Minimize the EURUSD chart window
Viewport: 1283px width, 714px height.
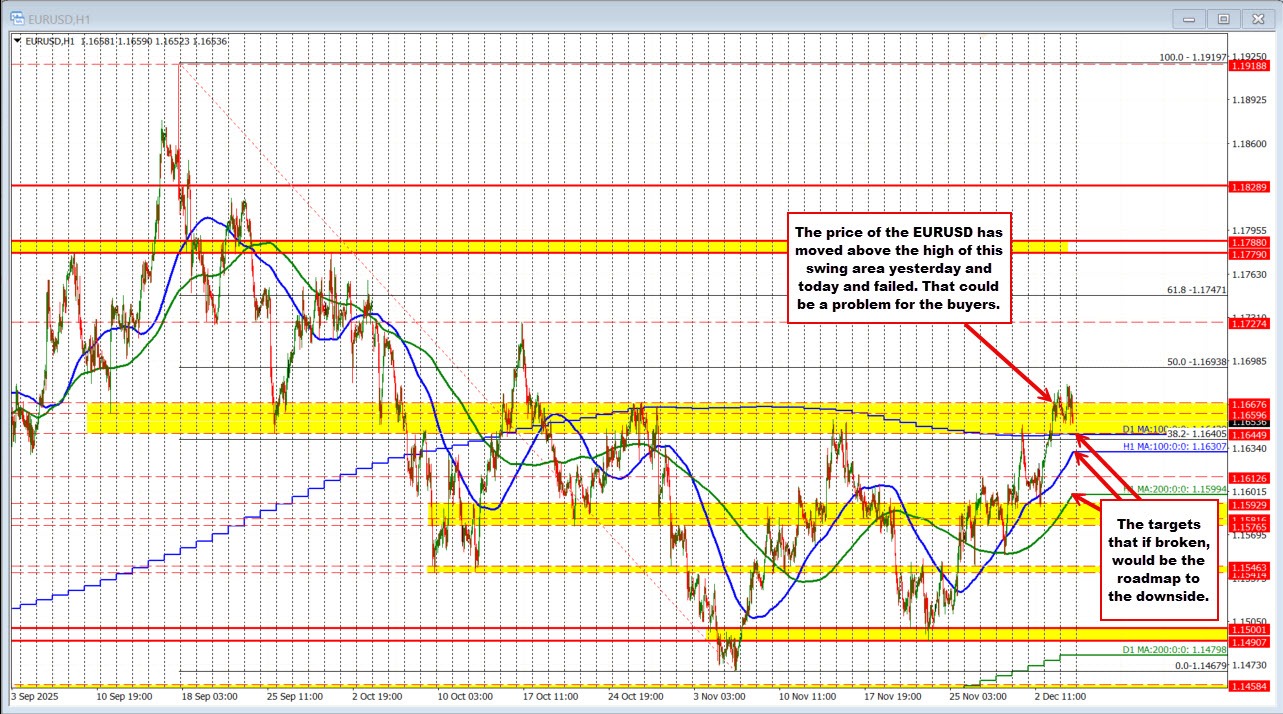1188,18
